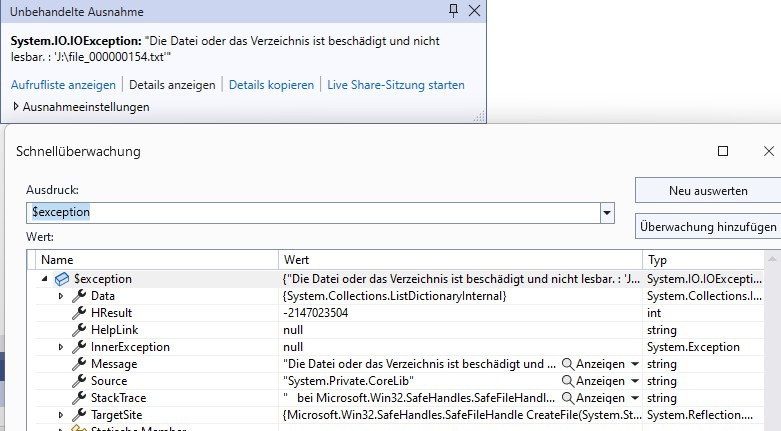Expand the TargetSite property node
This screenshot has width=781, height=431.
pos(61,414)
